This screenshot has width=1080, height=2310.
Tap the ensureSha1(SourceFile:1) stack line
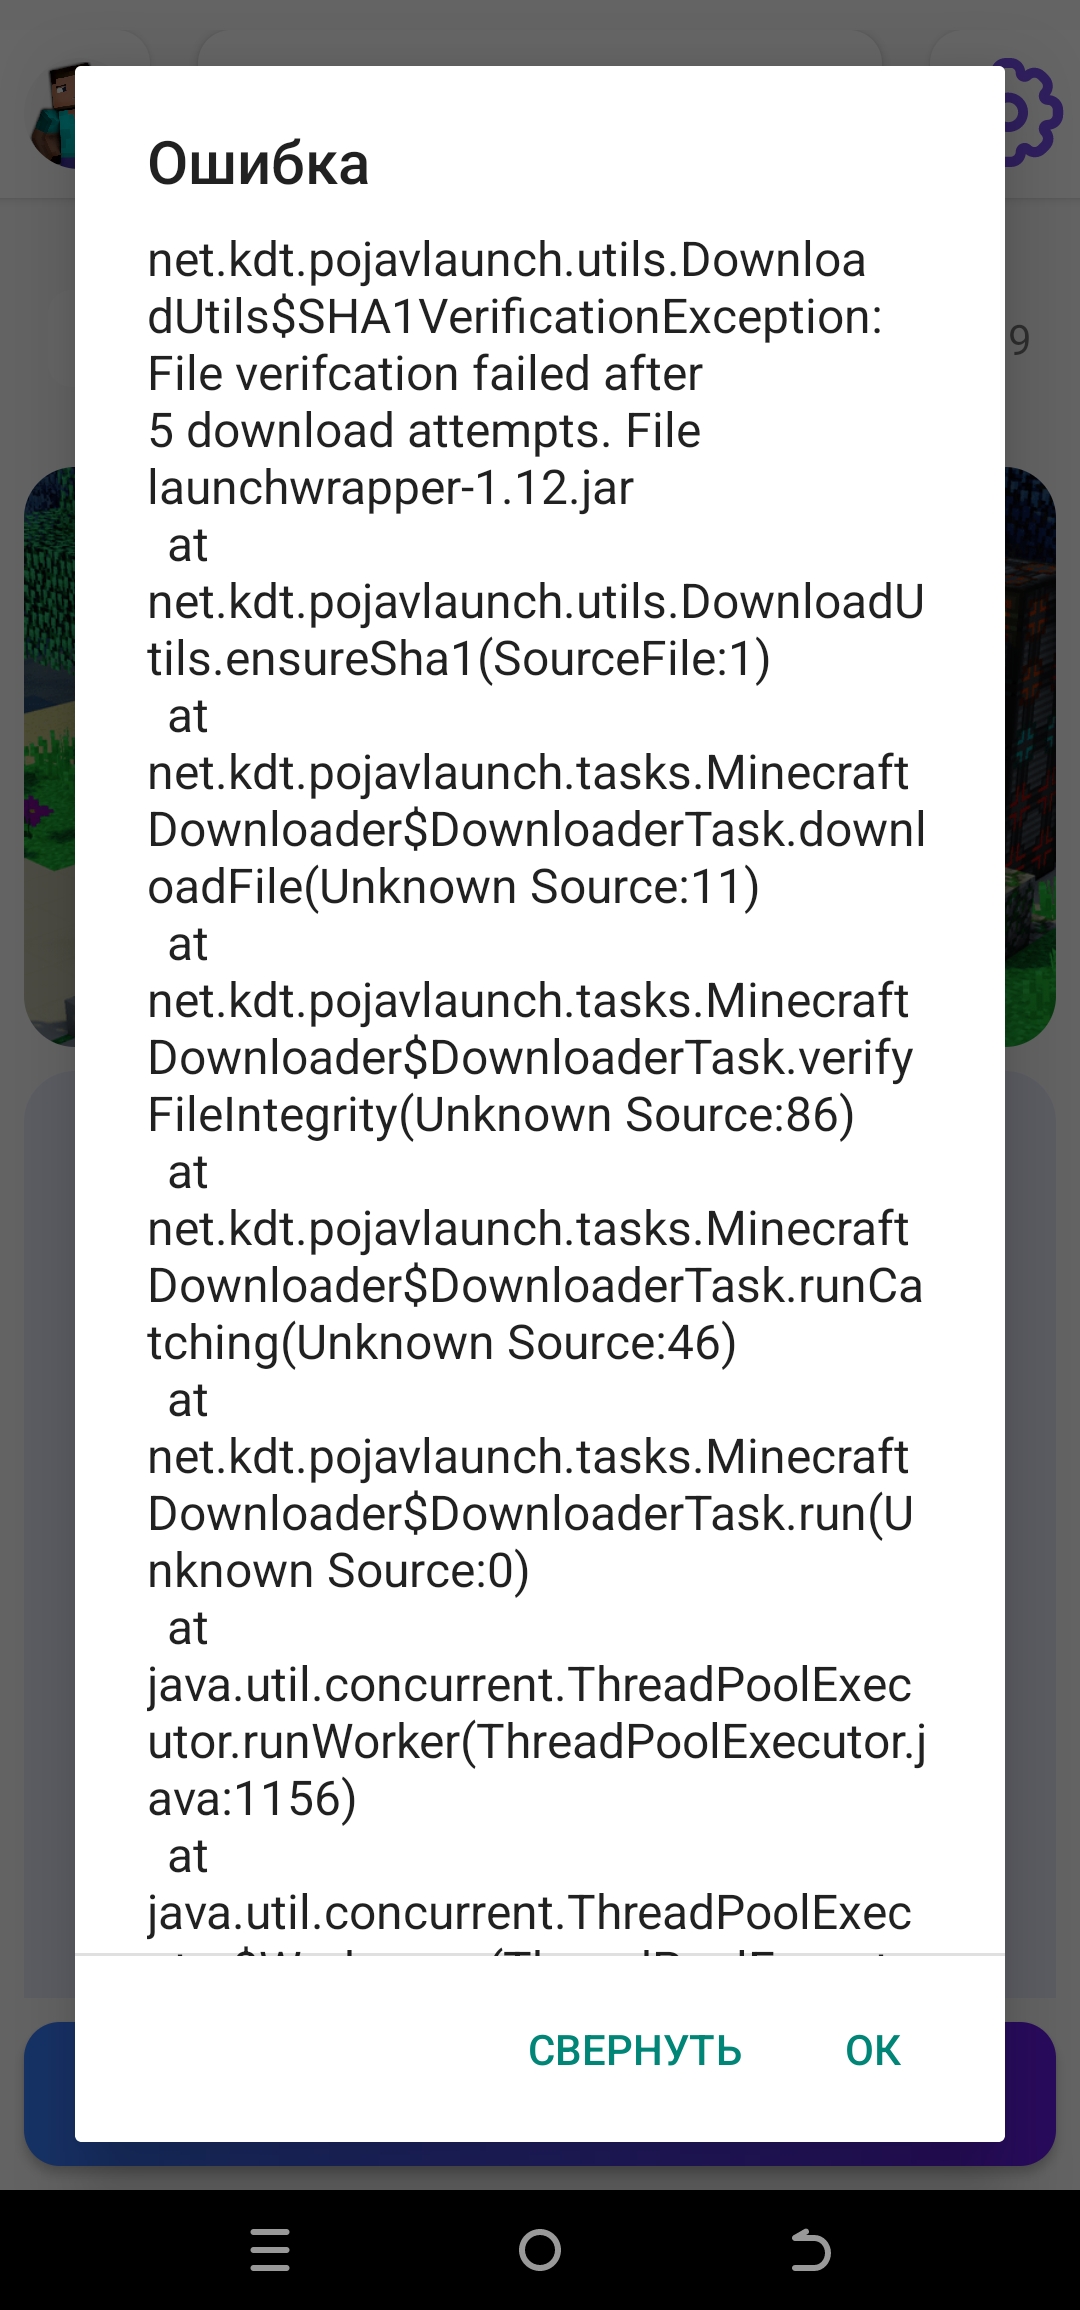[536, 630]
